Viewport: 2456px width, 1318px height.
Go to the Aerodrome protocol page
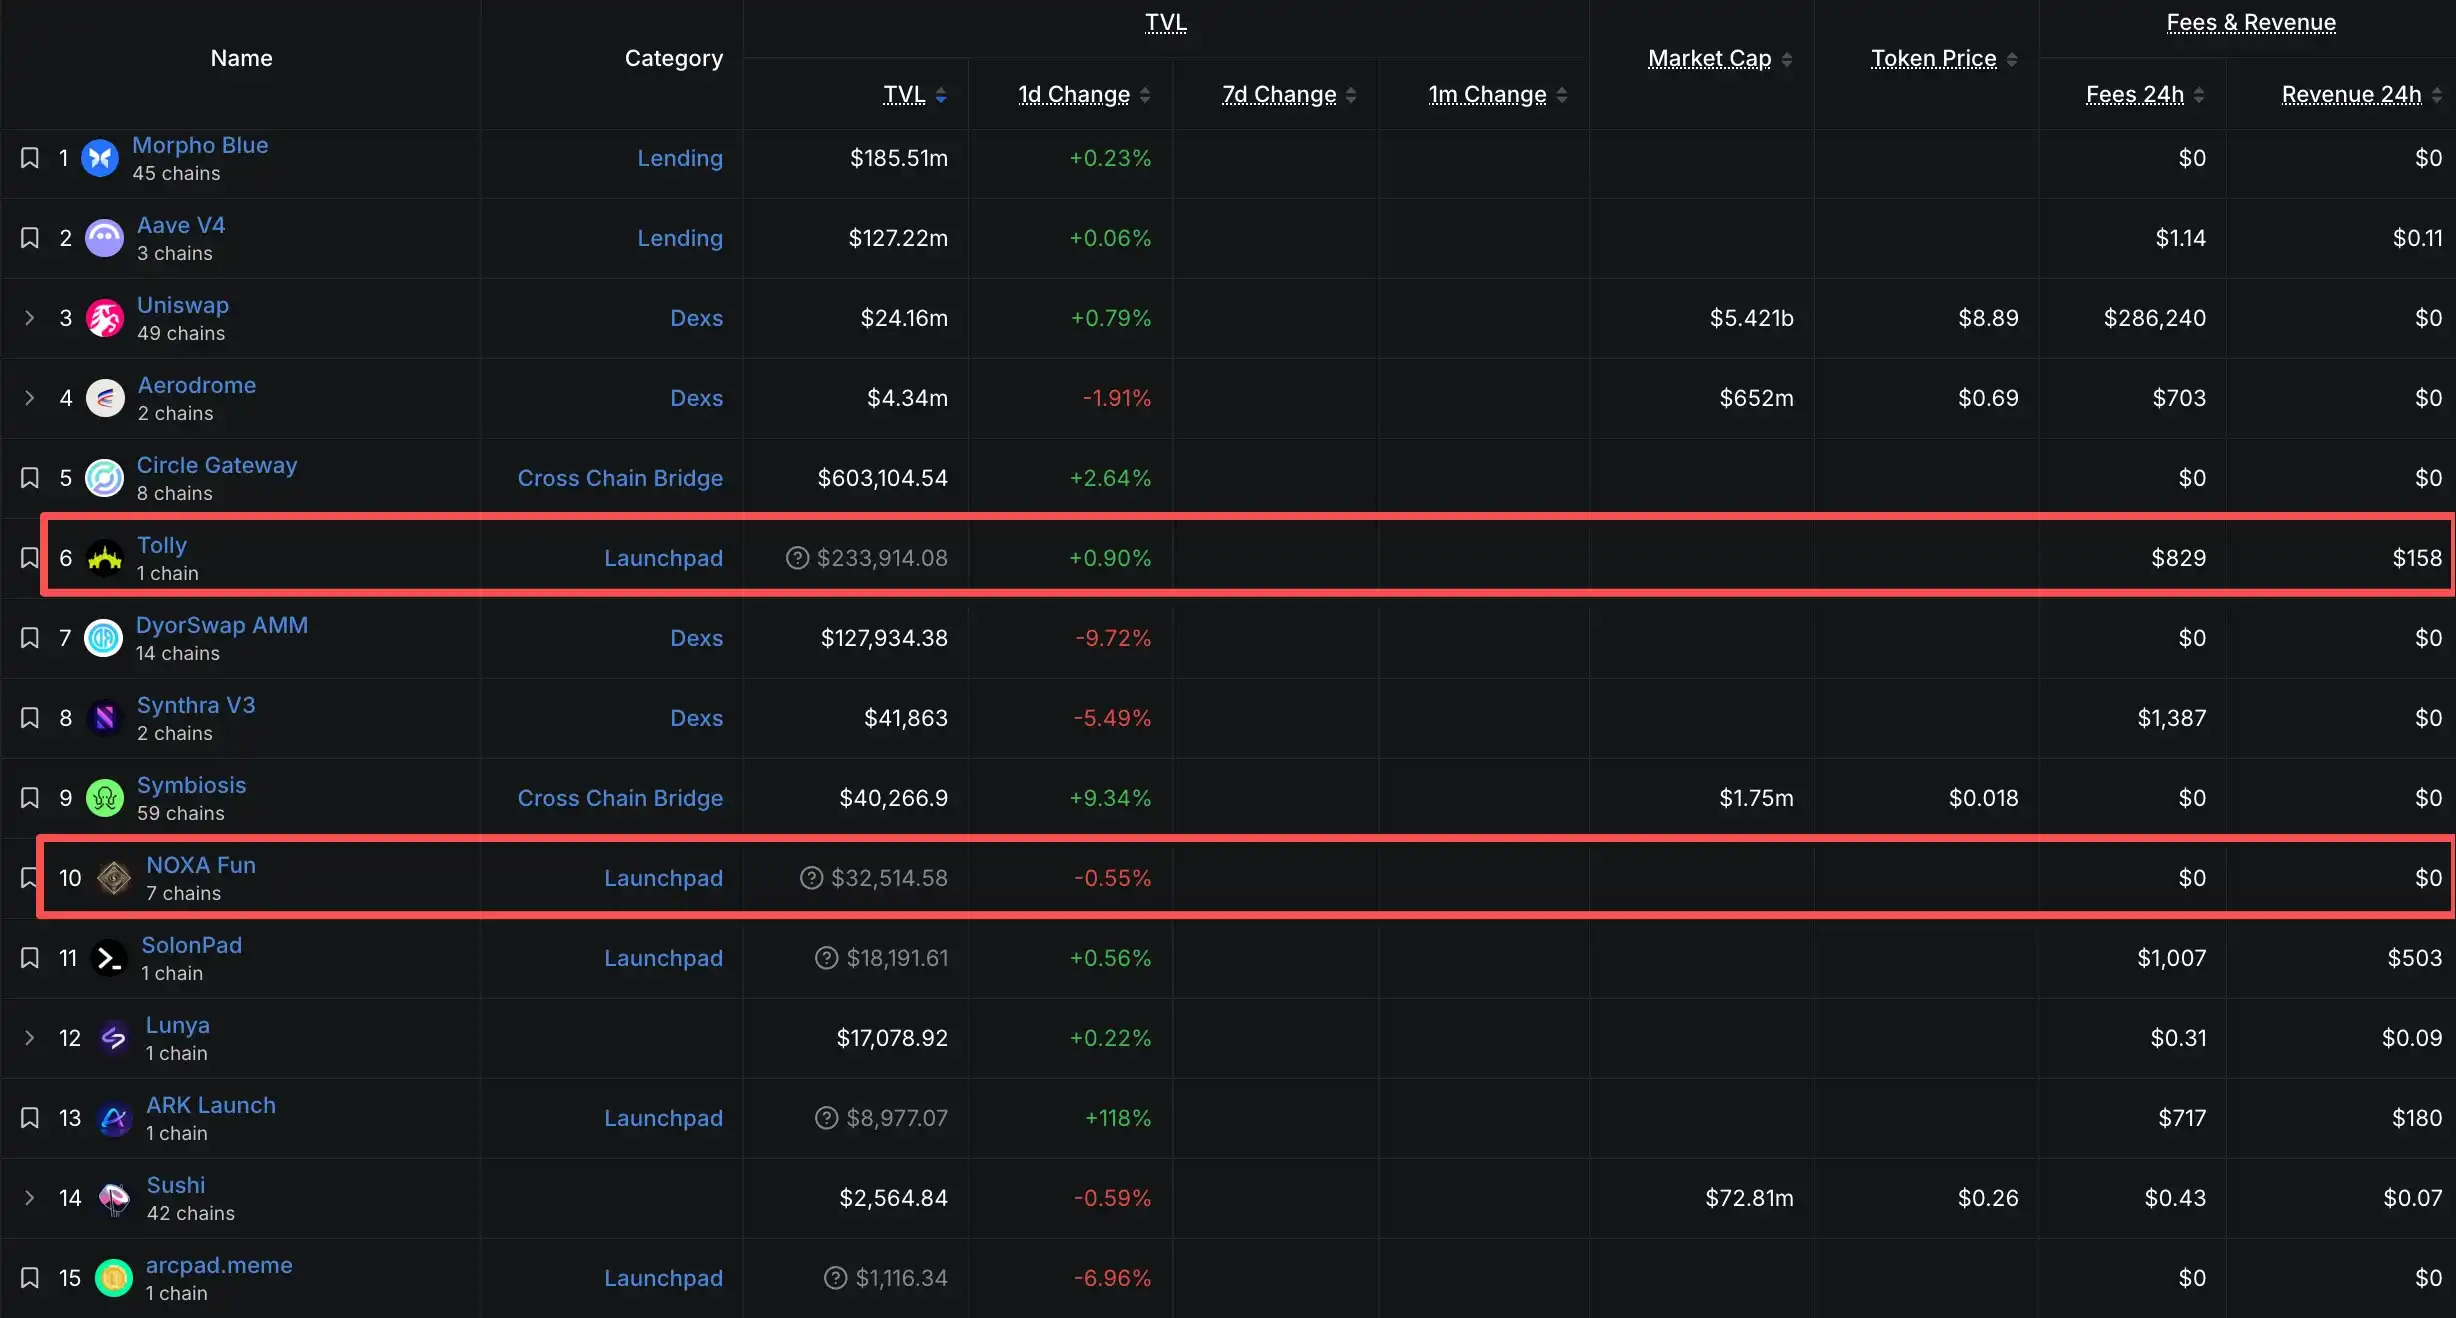click(197, 385)
